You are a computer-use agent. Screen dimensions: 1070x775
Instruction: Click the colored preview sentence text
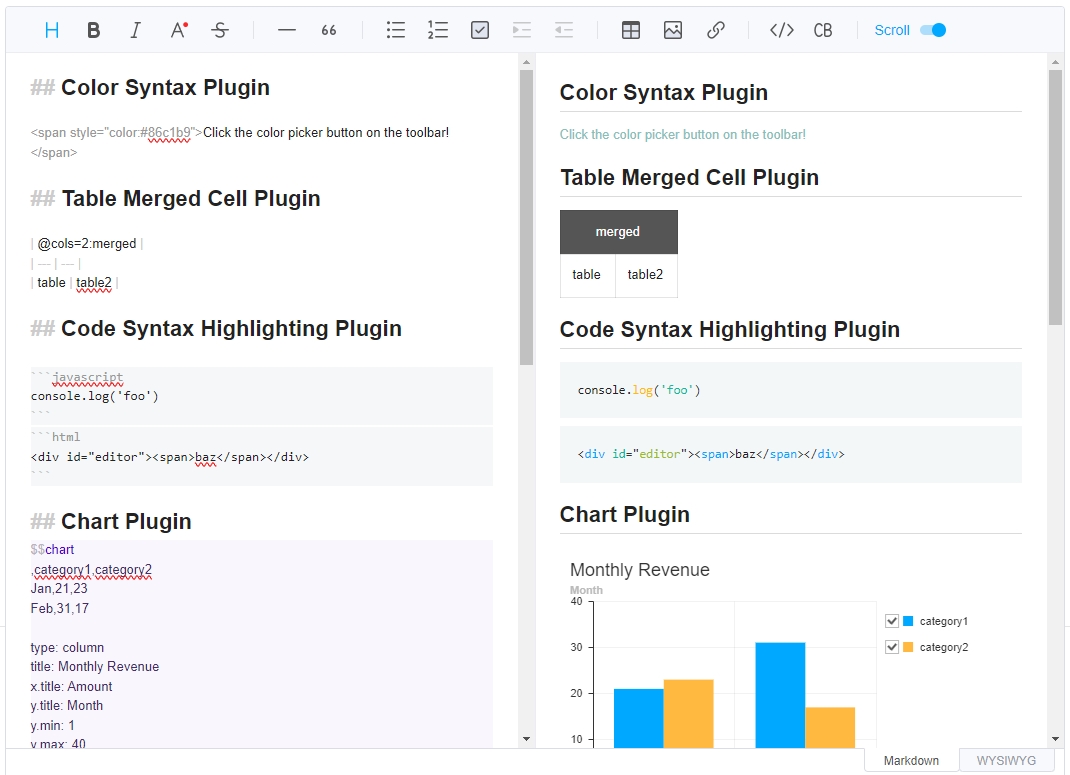click(682, 134)
